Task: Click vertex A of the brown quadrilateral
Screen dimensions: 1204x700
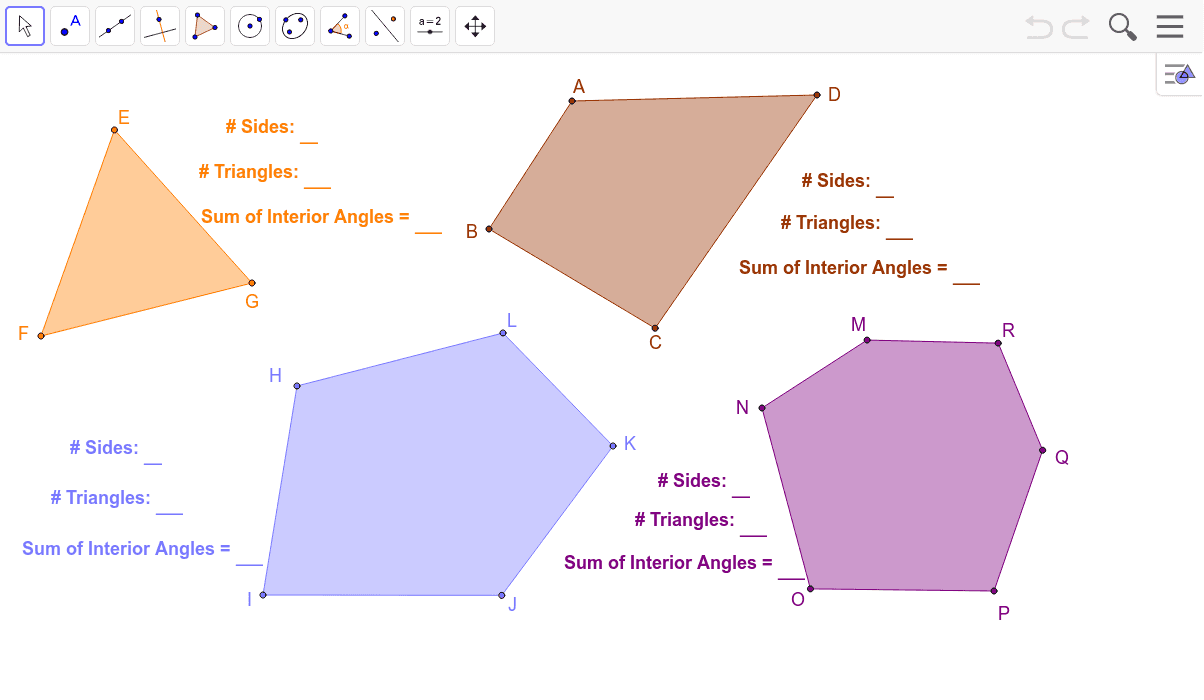Action: 573,101
